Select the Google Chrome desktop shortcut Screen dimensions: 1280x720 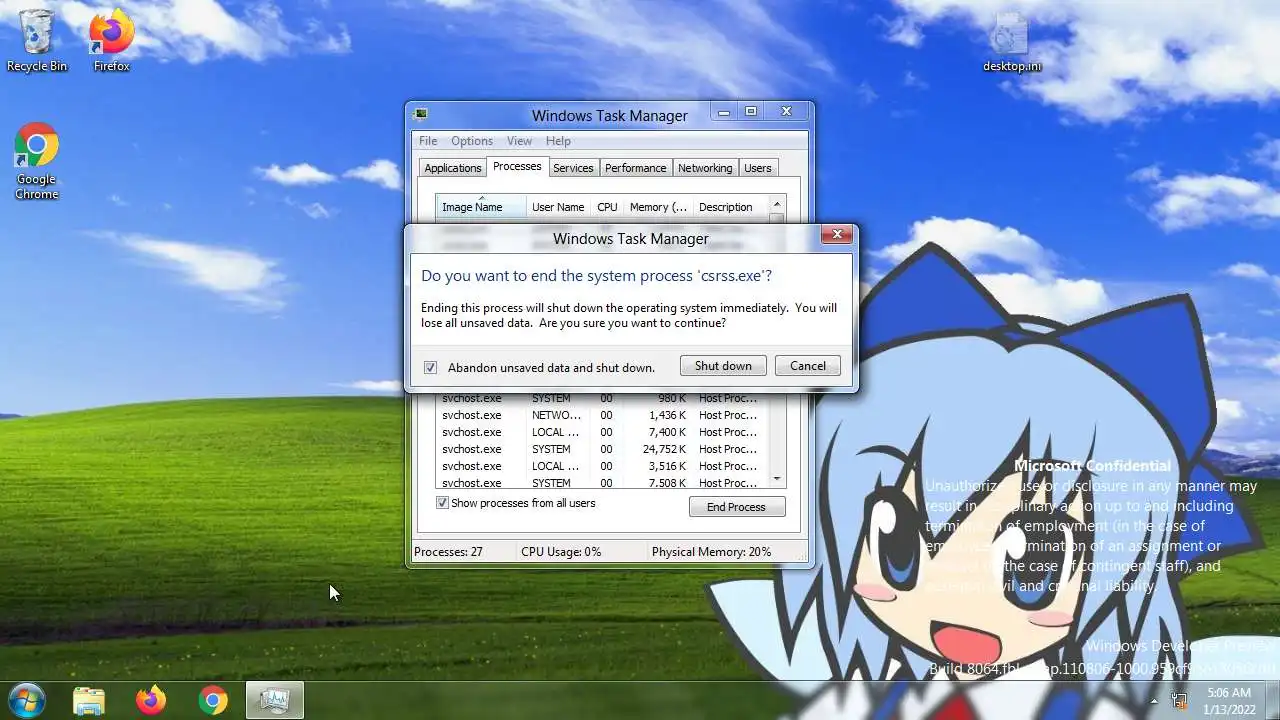[36, 162]
